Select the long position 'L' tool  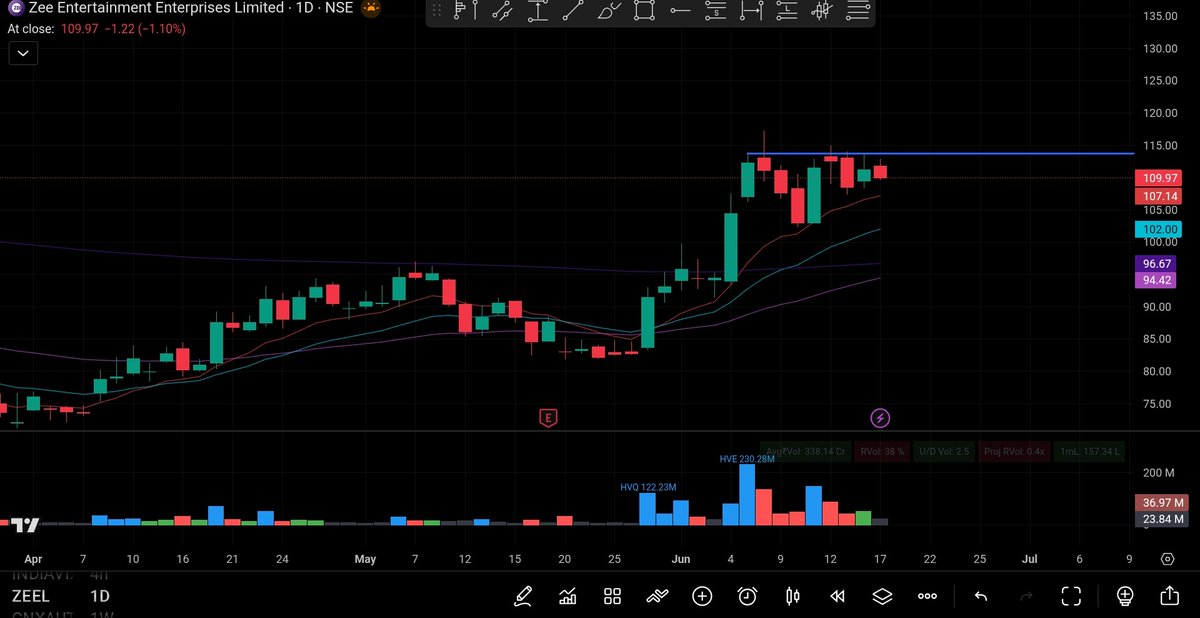pos(788,12)
